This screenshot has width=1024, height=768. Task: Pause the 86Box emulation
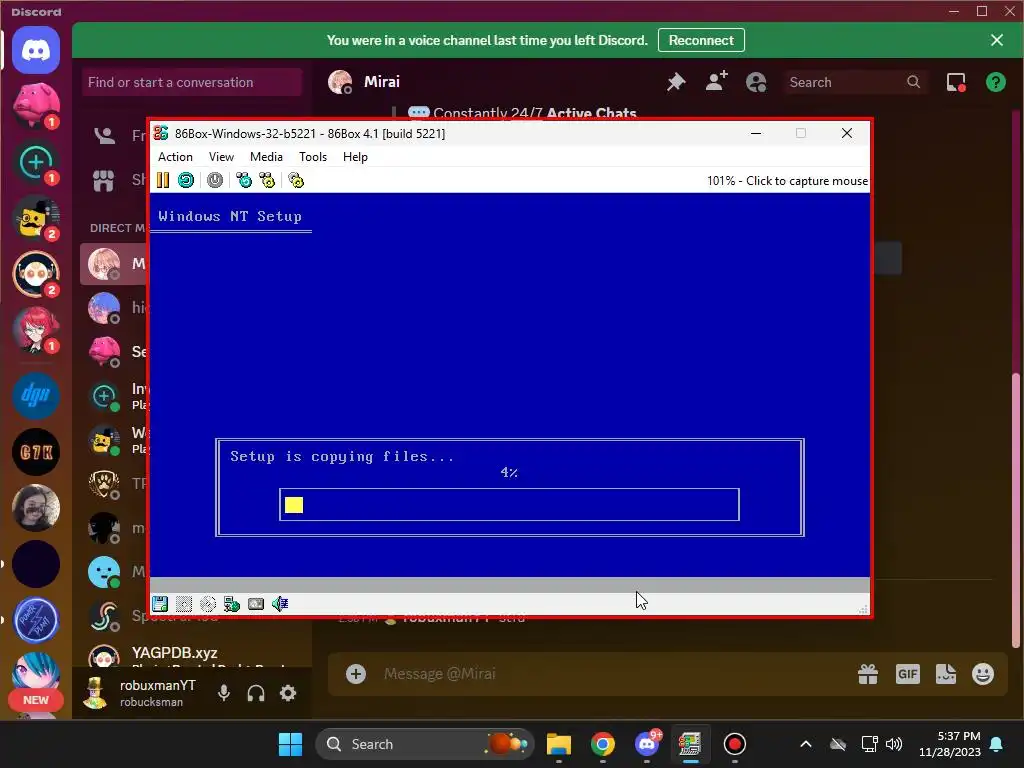click(163, 180)
